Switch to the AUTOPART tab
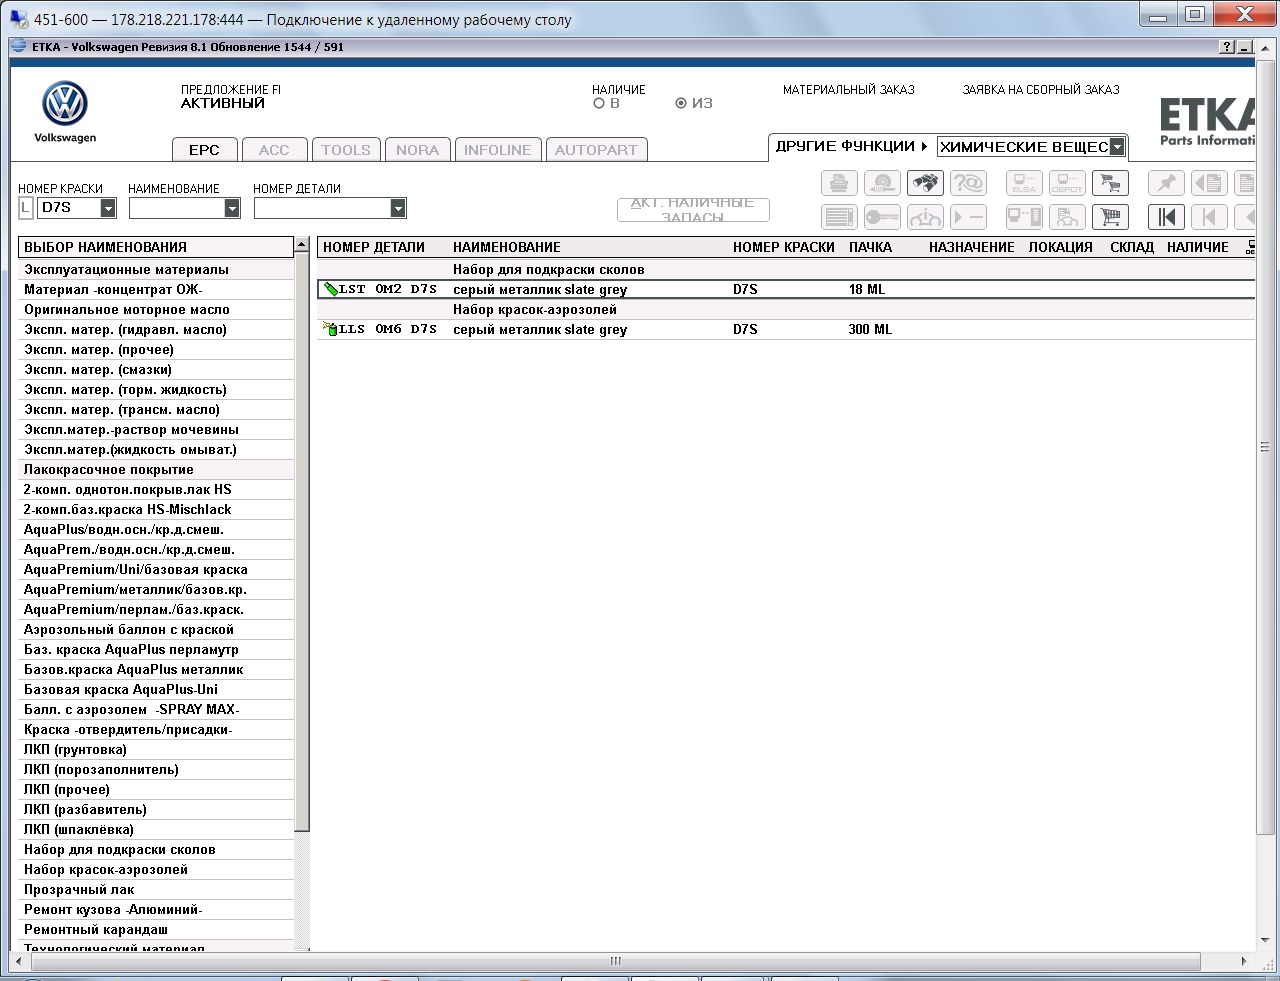 [596, 149]
